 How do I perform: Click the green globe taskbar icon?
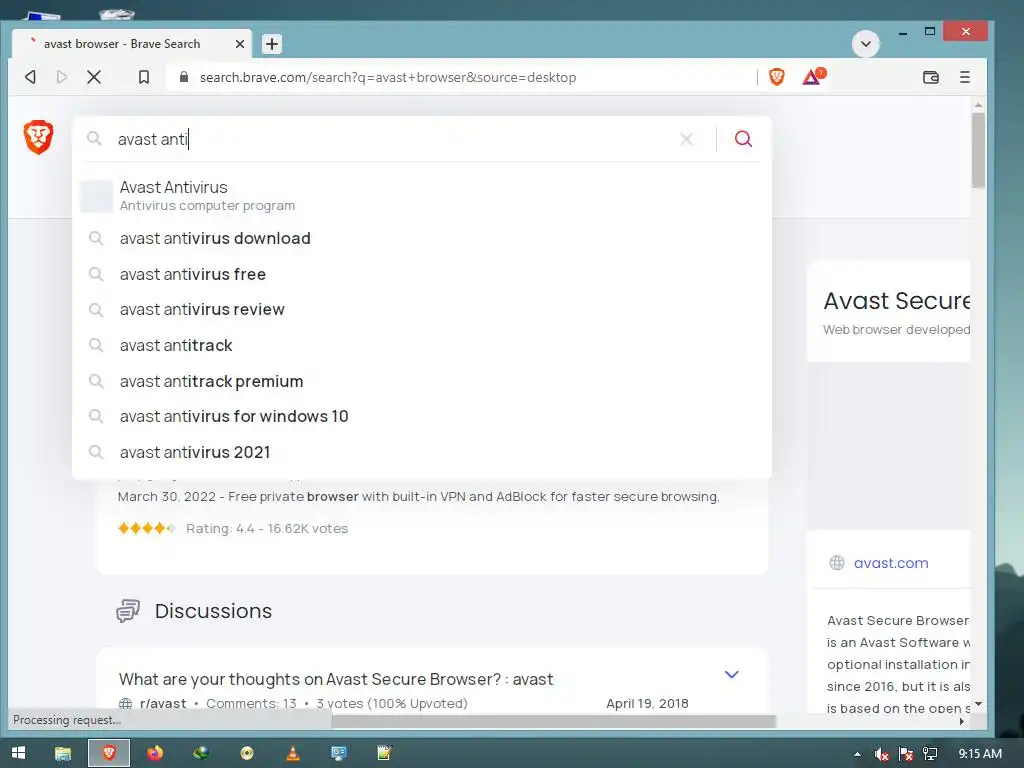[200, 753]
